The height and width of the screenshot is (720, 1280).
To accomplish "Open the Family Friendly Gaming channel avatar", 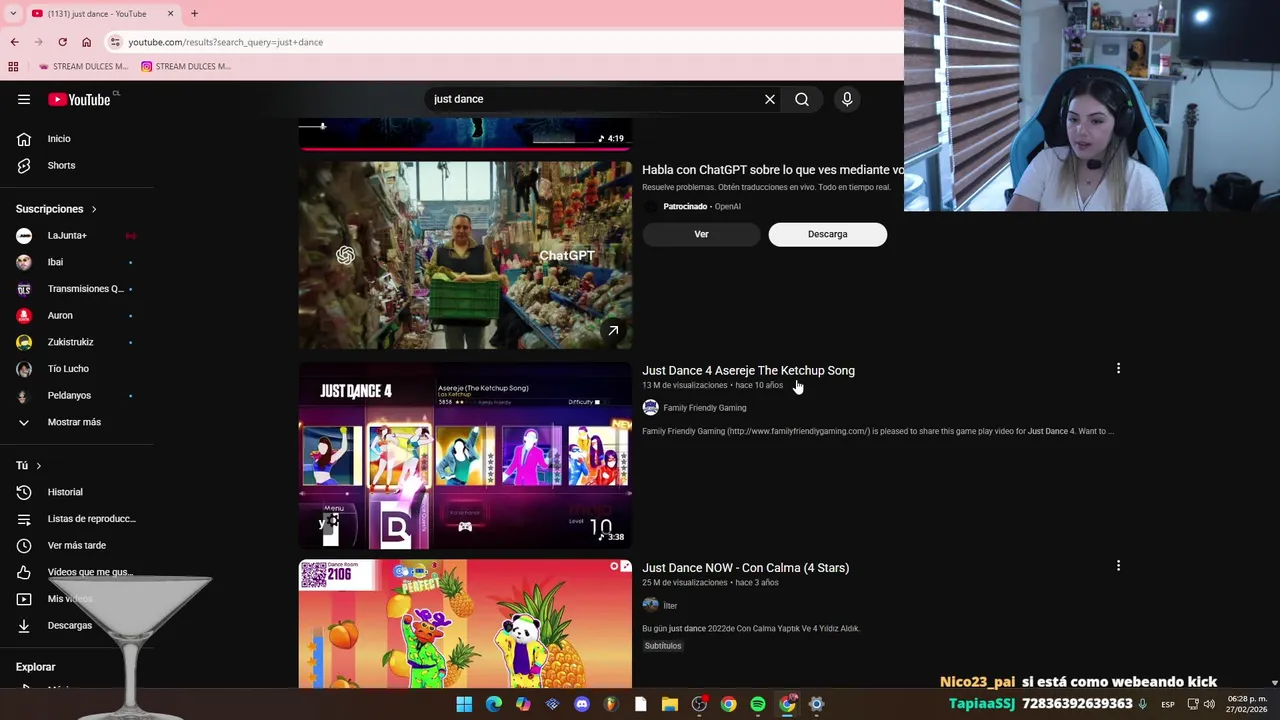I will [650, 407].
